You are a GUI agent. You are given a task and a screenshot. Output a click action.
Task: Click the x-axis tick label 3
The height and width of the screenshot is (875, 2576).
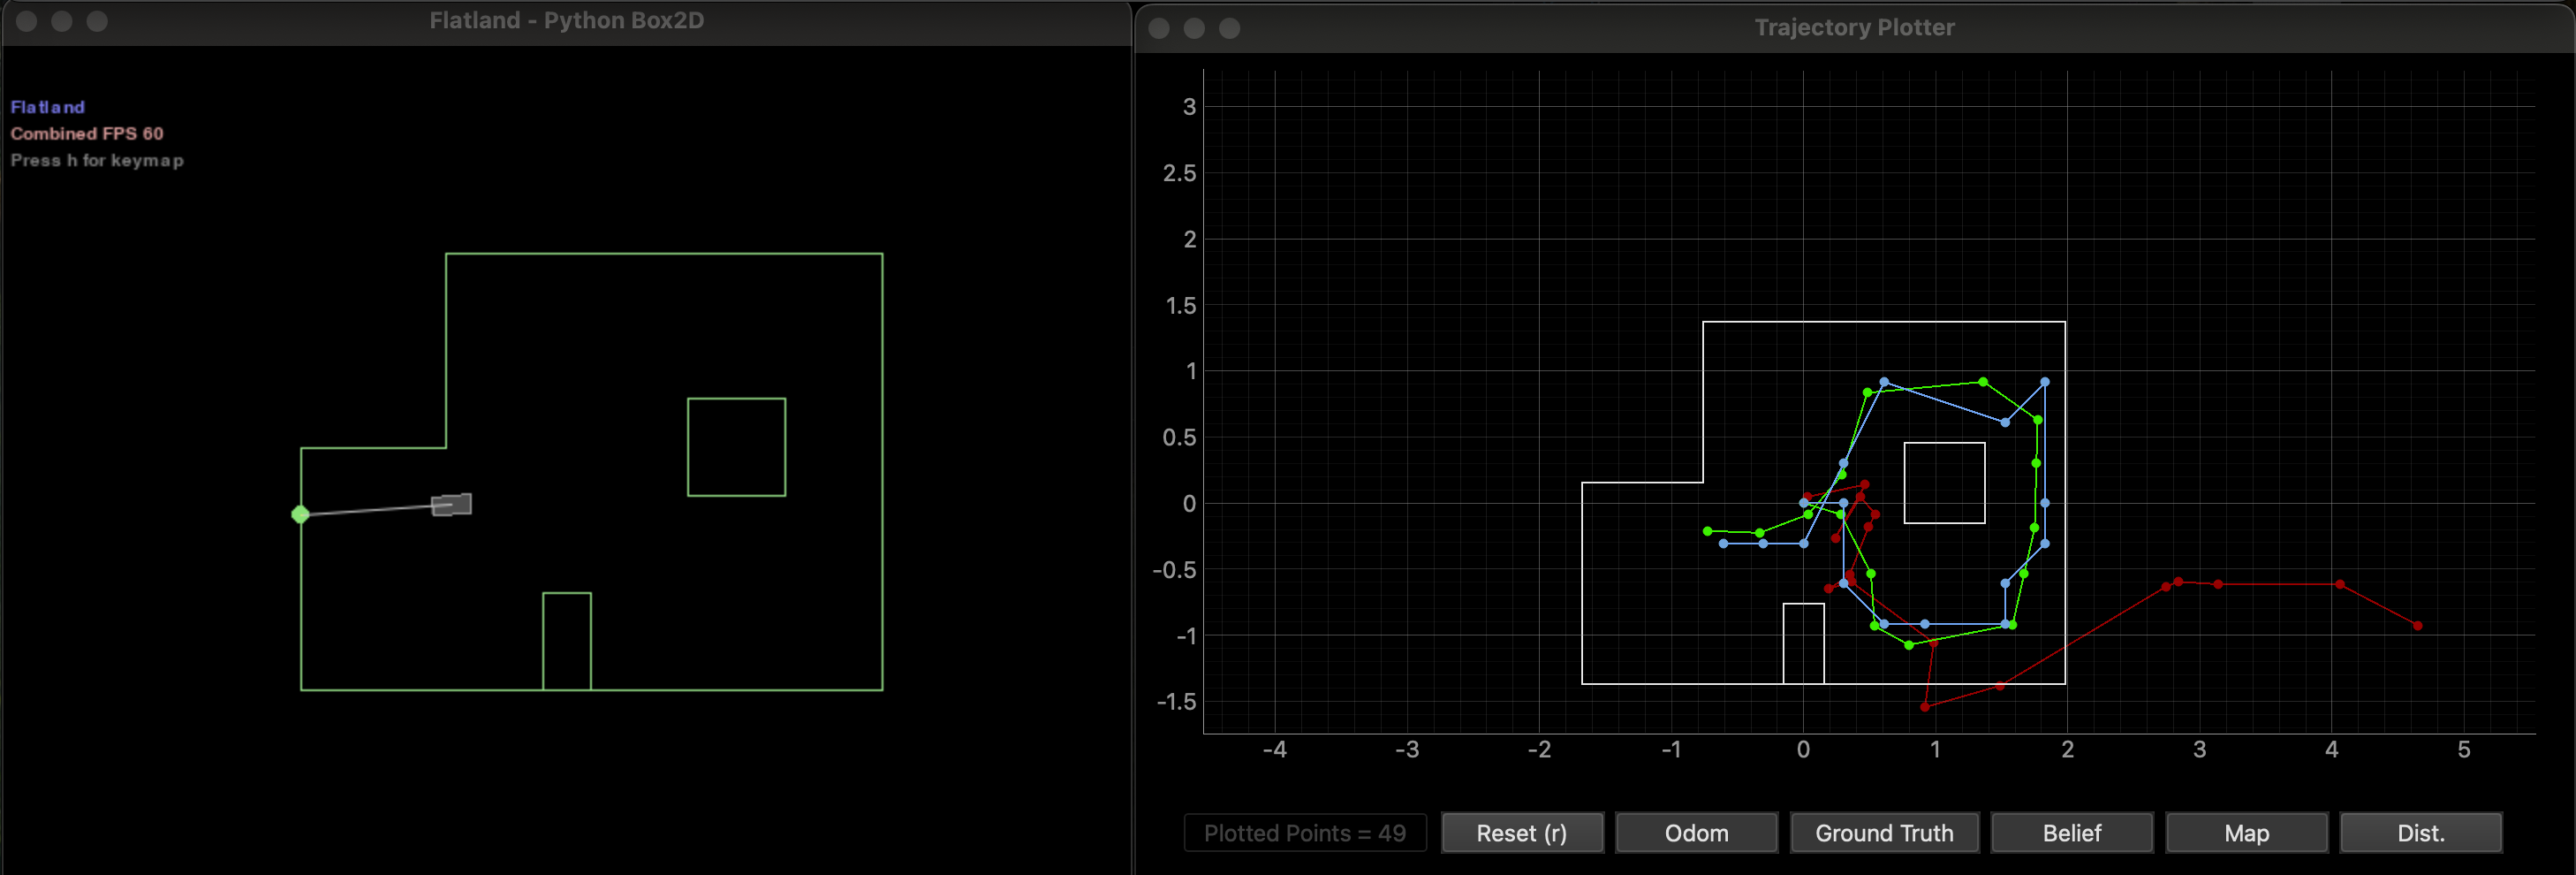[x=2199, y=750]
